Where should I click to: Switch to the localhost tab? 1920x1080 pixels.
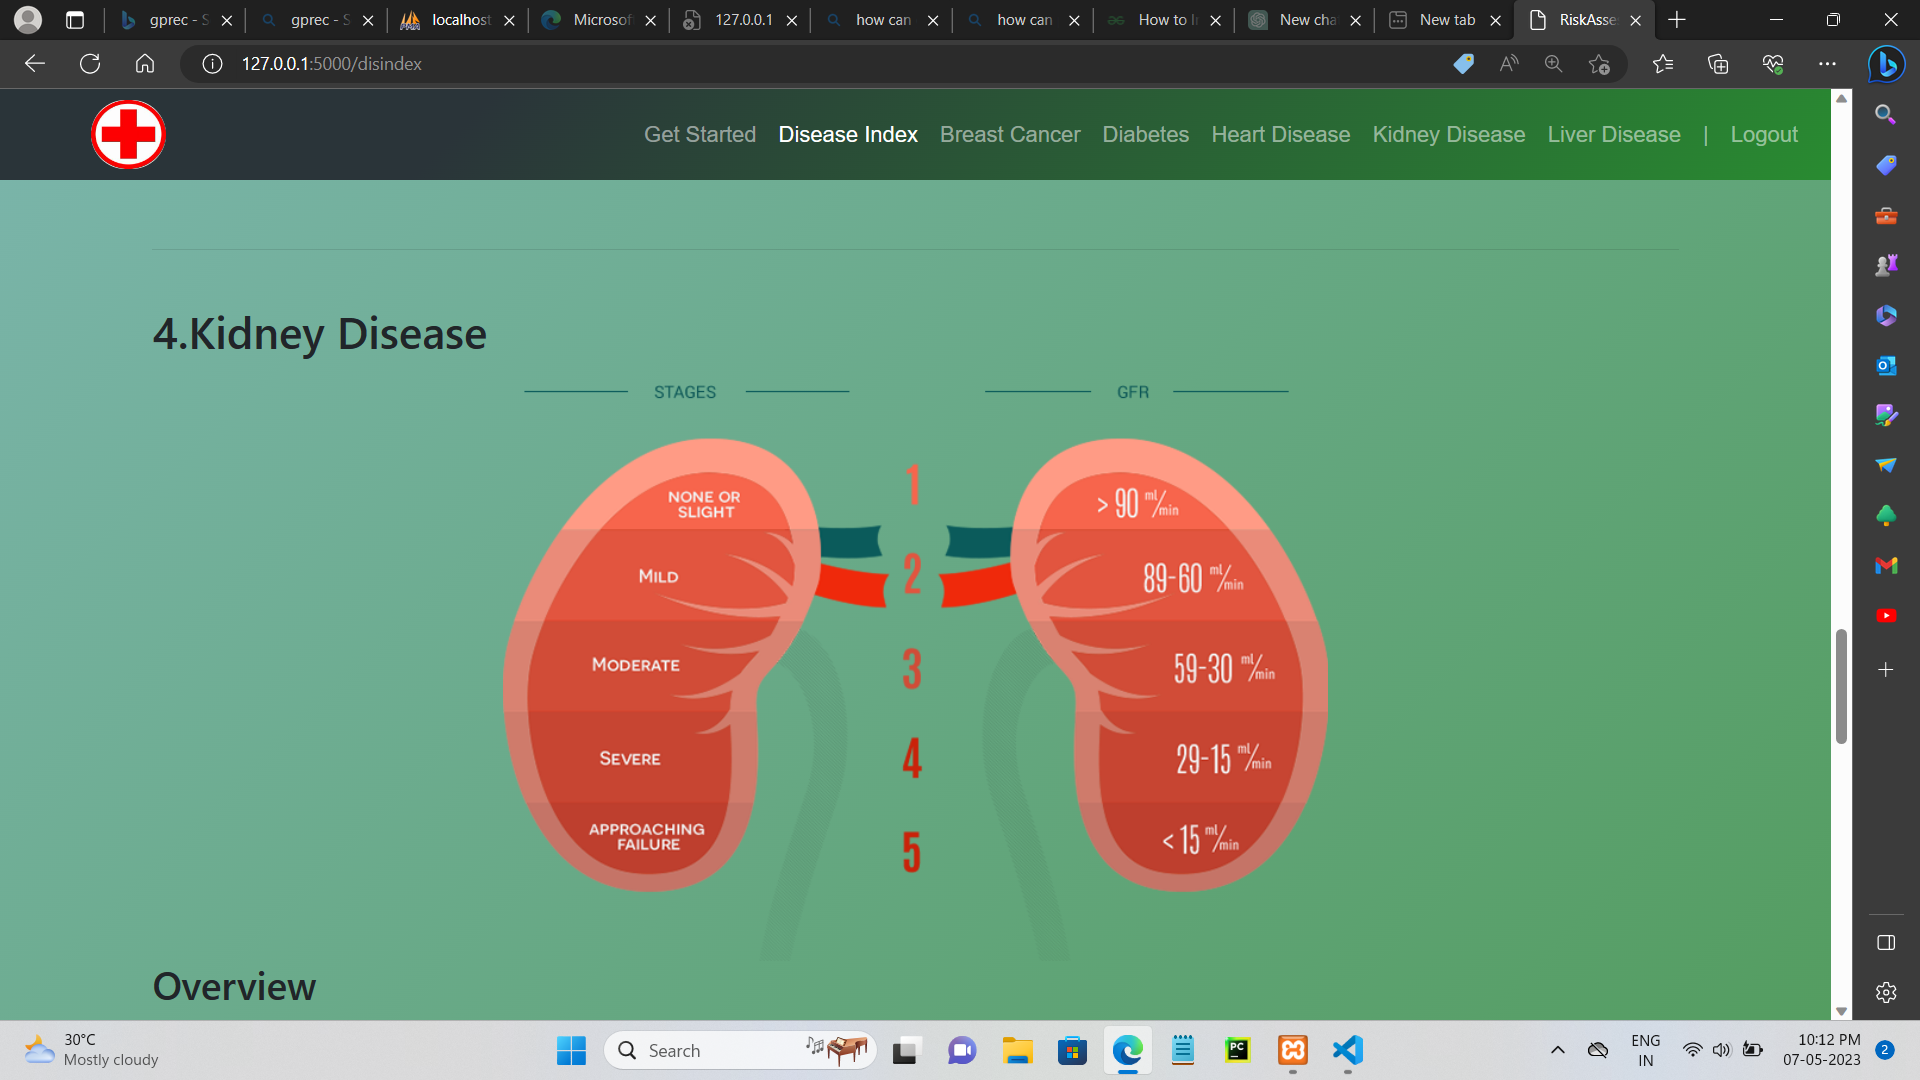tap(459, 20)
